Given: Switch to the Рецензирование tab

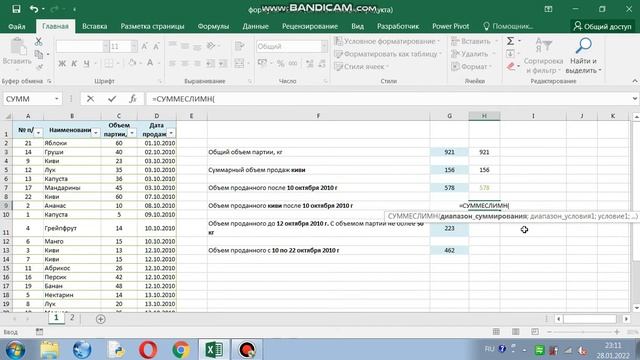Looking at the screenshot, I should (x=310, y=26).
